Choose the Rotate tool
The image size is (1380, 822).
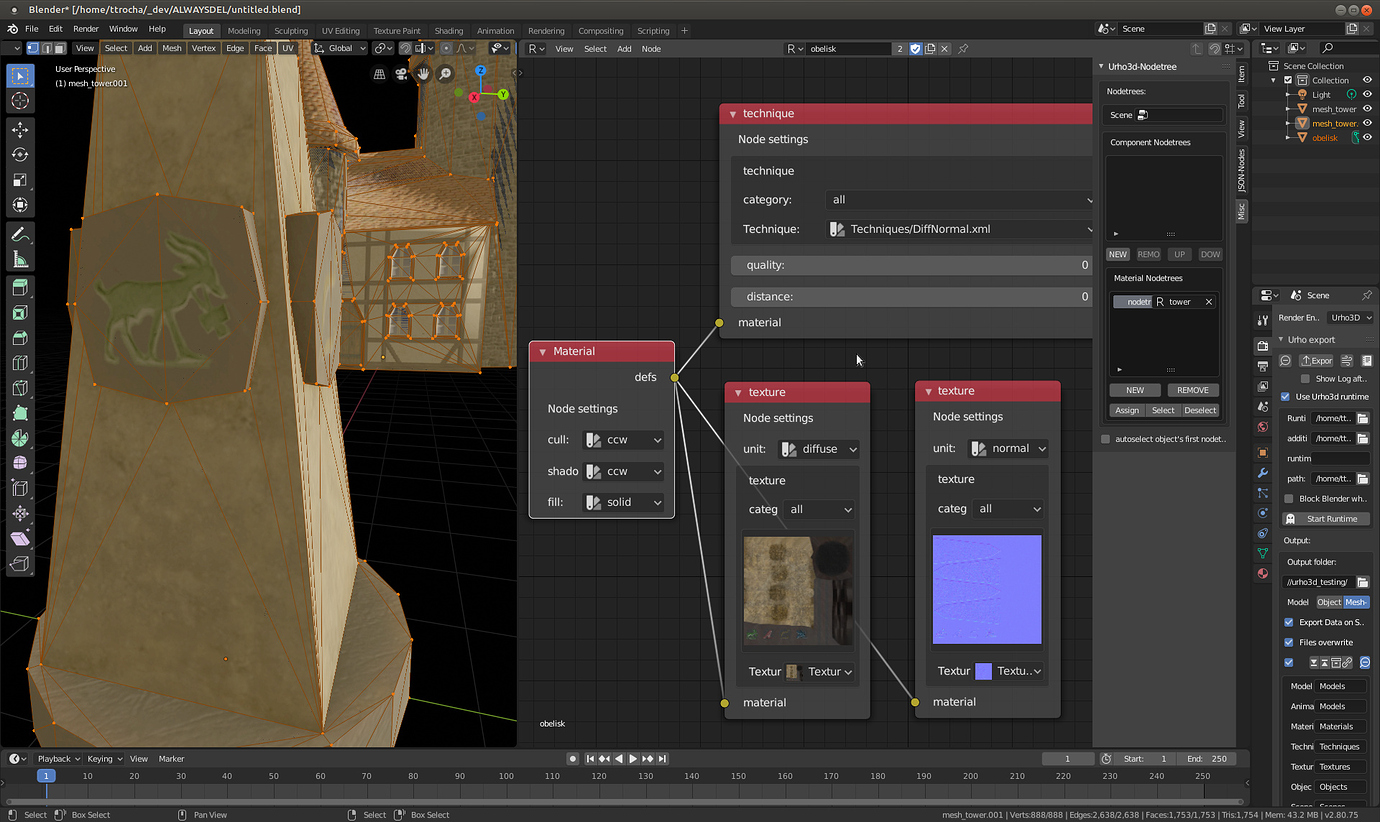[20, 155]
